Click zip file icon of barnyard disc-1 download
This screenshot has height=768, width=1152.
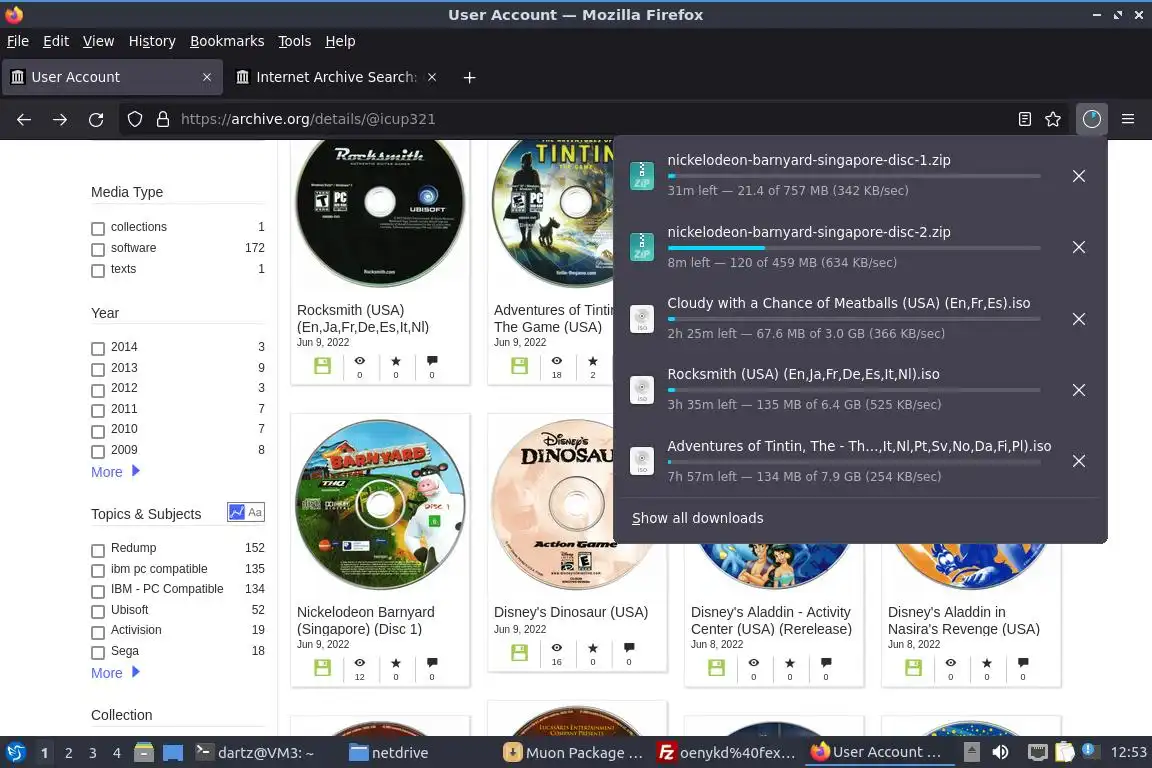coord(642,176)
